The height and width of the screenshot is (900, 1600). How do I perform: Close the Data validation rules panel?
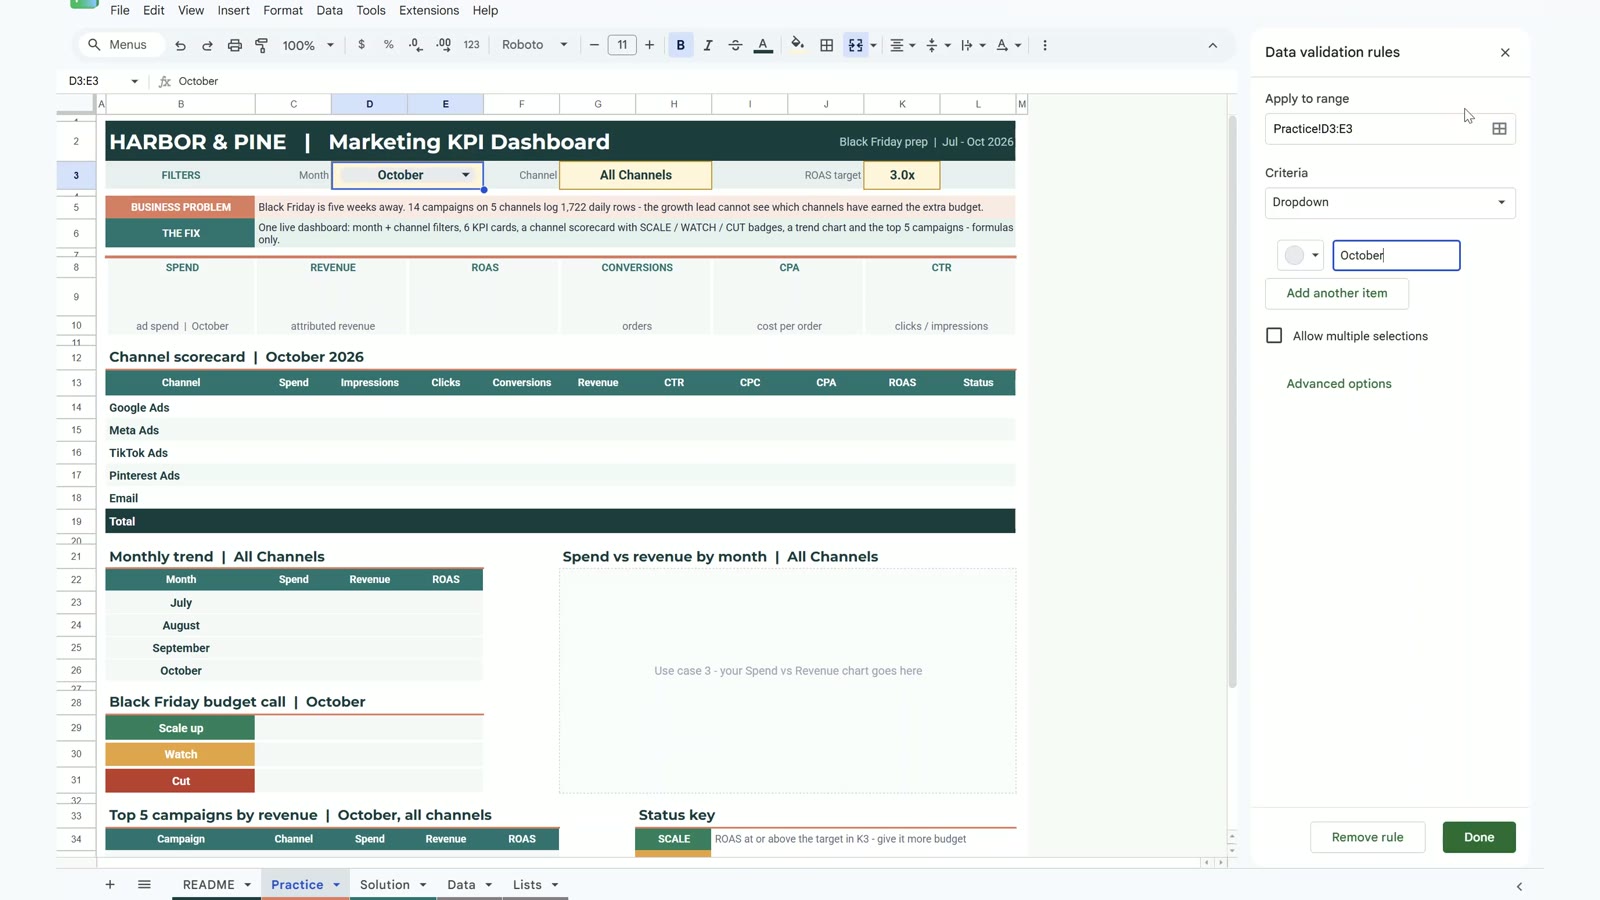point(1505,52)
